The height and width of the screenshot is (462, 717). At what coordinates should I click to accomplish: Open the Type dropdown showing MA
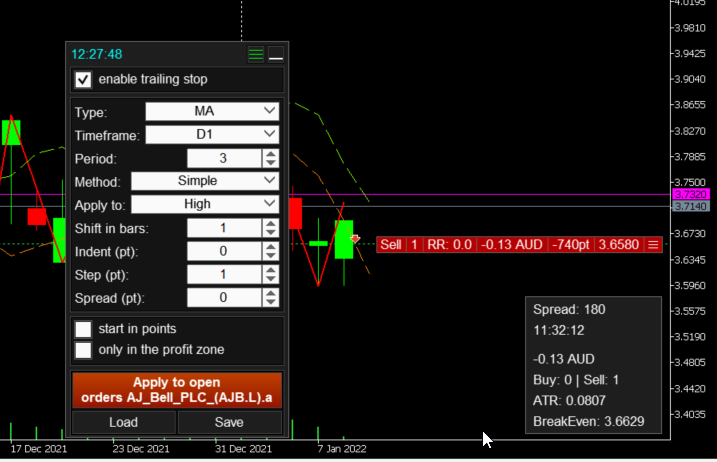point(212,111)
